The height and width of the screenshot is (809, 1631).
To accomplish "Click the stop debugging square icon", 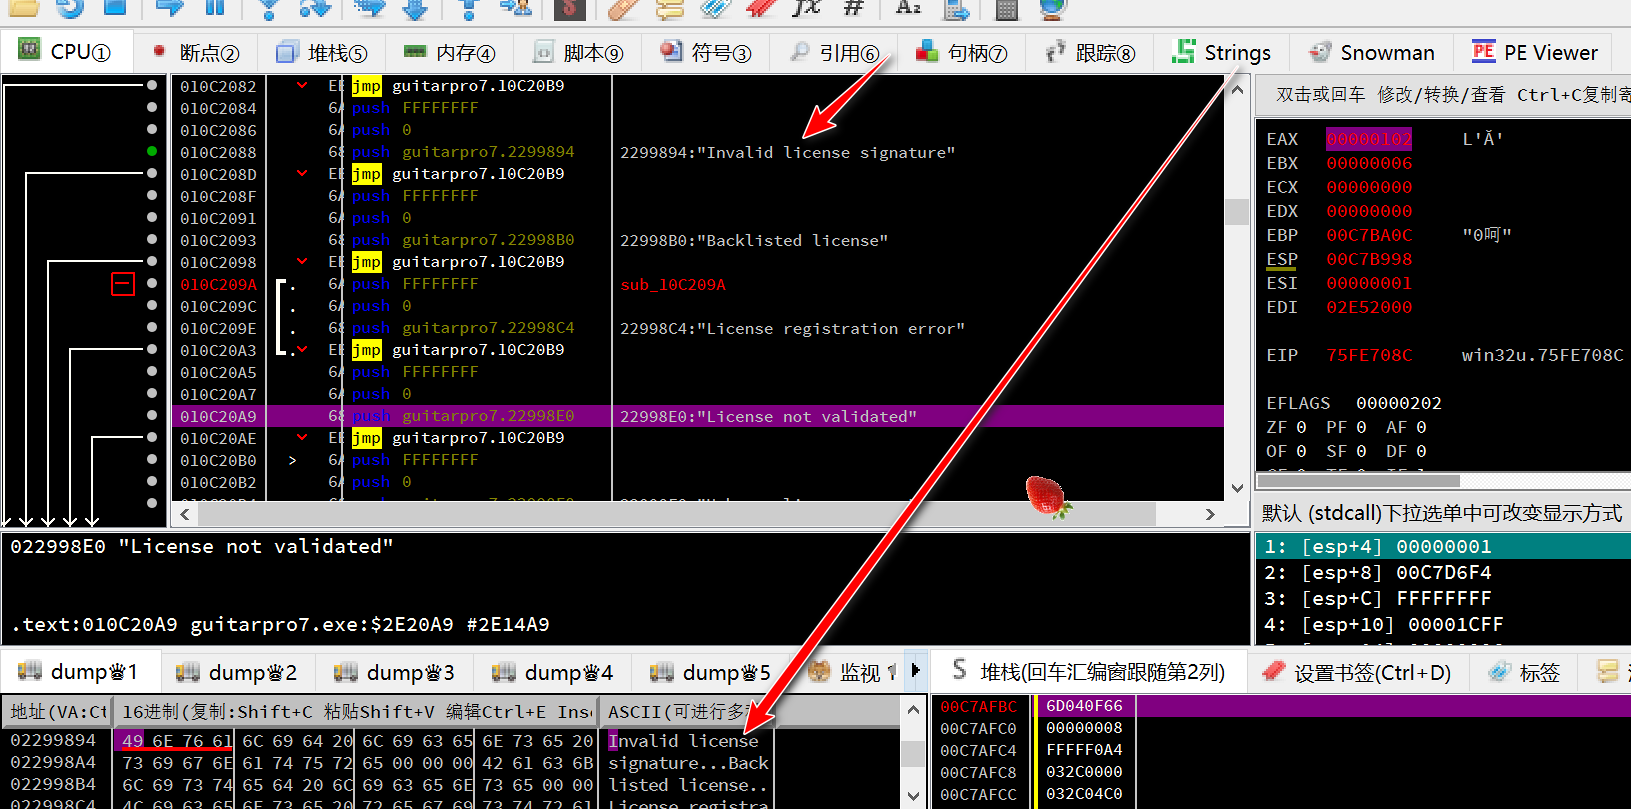I will click(116, 8).
